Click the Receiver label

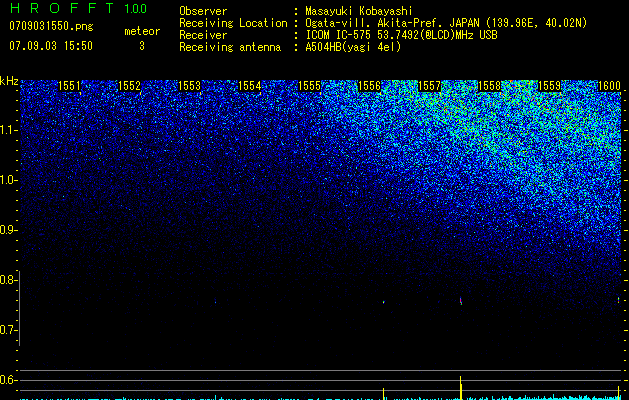point(203,35)
